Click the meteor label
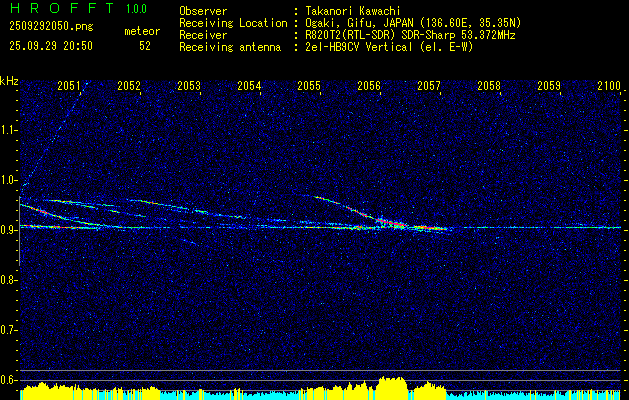The image size is (629, 400). (142, 31)
